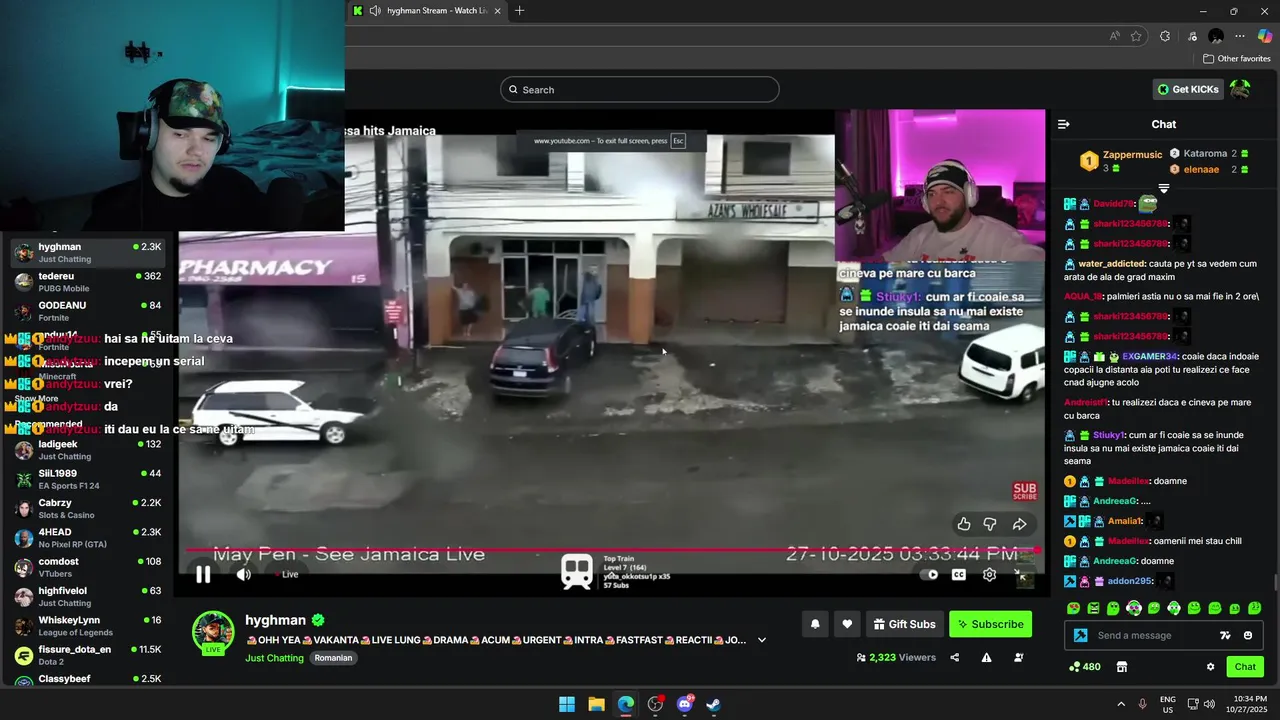Select the Romanian language tag
This screenshot has height=720, width=1280.
(x=333, y=658)
